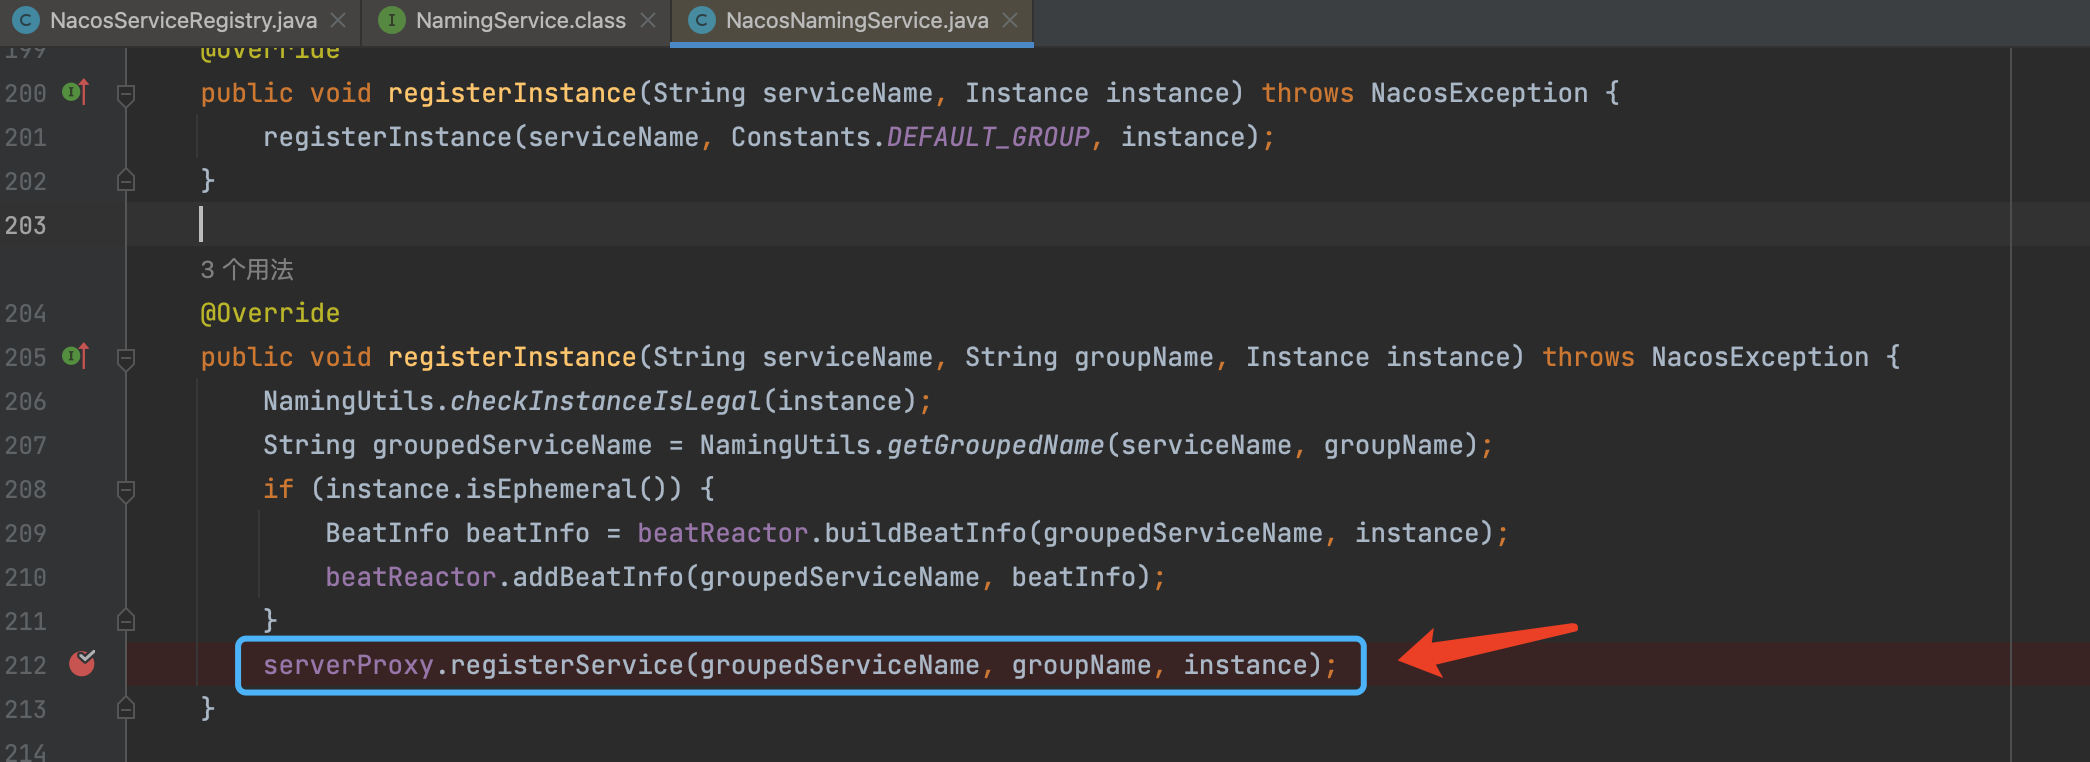The width and height of the screenshot is (2090, 762).
Task: Click groupedServiceName variable declaration on line 207
Action: 512,445
